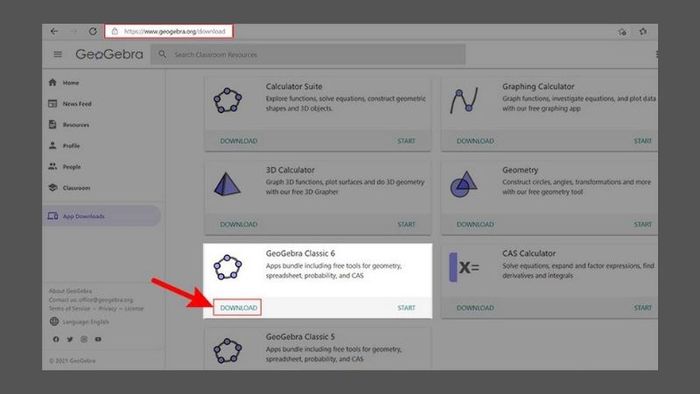Download Calculator Suite
Image resolution: width=700 pixels, height=394 pixels.
click(239, 141)
